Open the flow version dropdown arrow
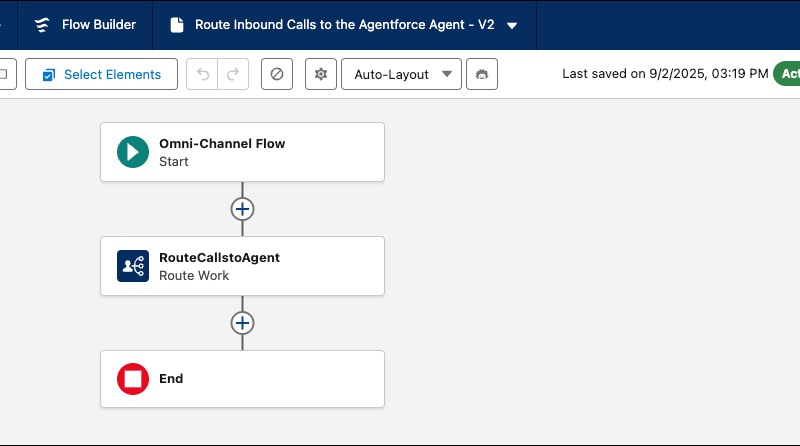Image resolution: width=800 pixels, height=446 pixels. click(x=512, y=26)
